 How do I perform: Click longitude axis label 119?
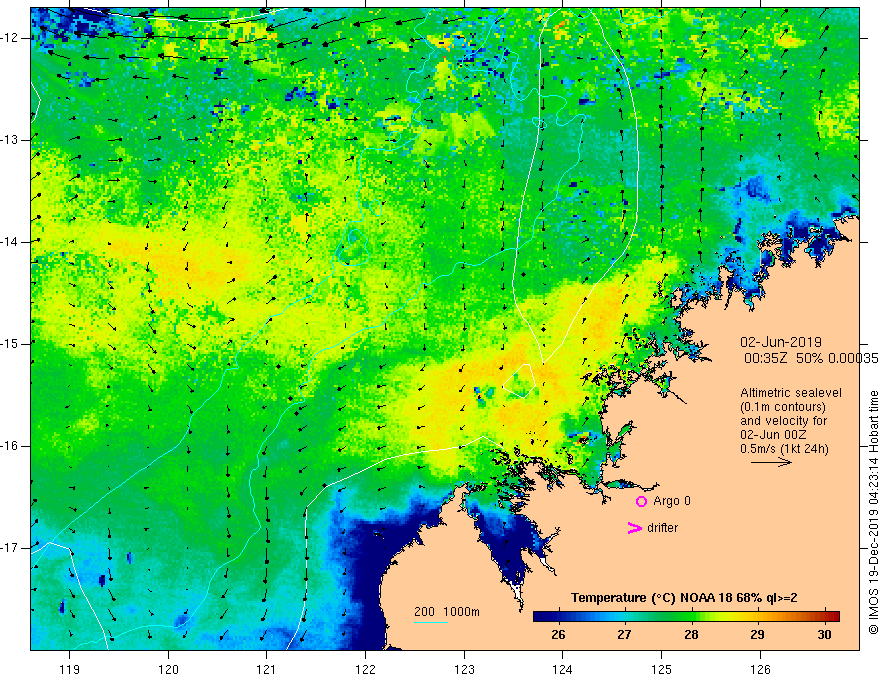(70, 669)
